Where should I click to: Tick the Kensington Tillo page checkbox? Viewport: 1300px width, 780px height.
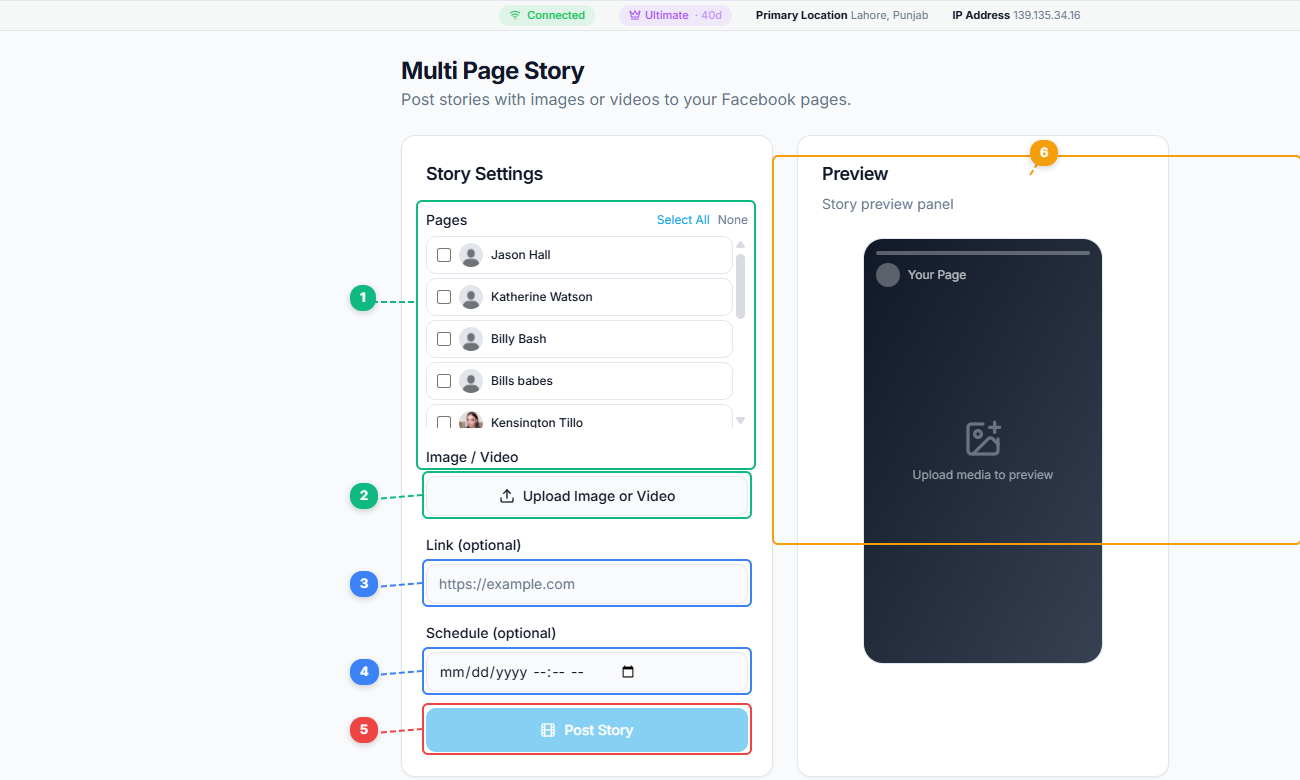click(x=444, y=422)
